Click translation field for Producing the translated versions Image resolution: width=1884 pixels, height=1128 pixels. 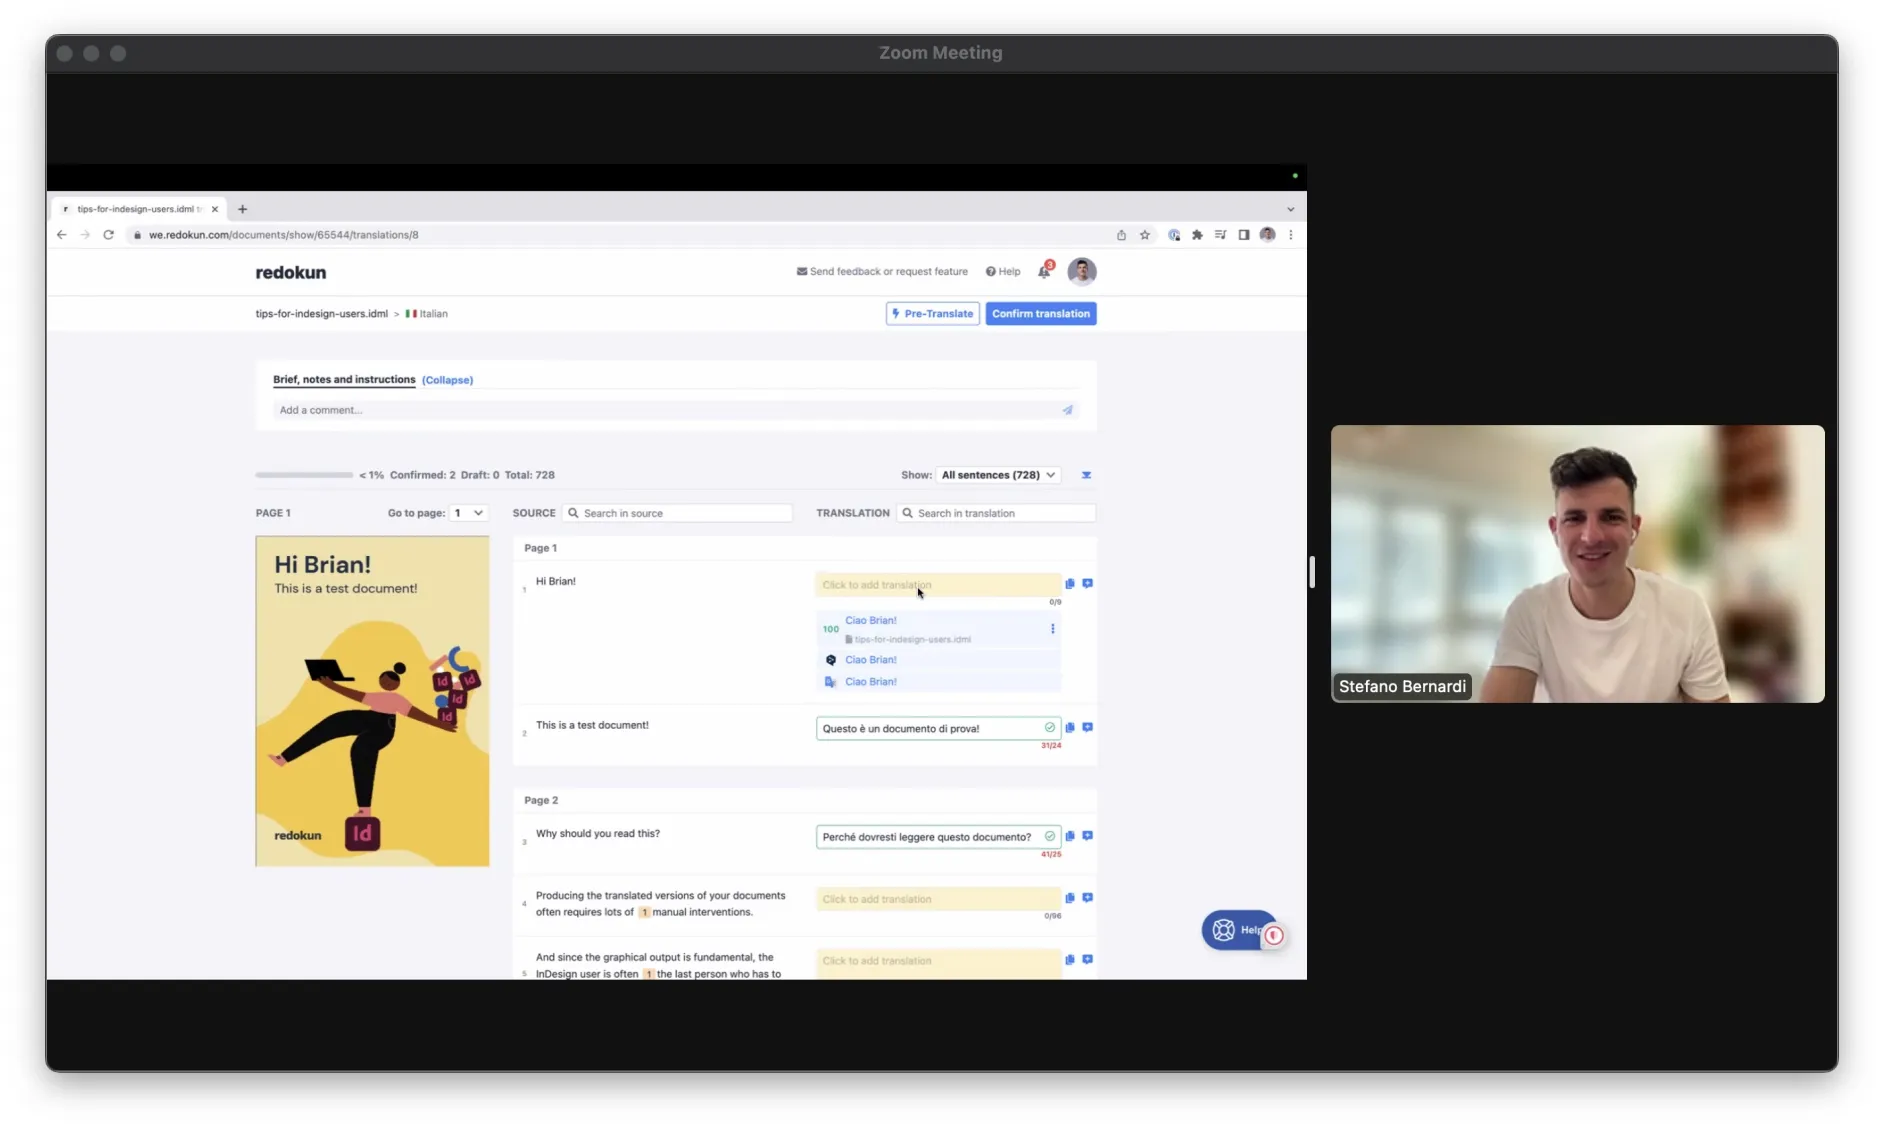[938, 899]
